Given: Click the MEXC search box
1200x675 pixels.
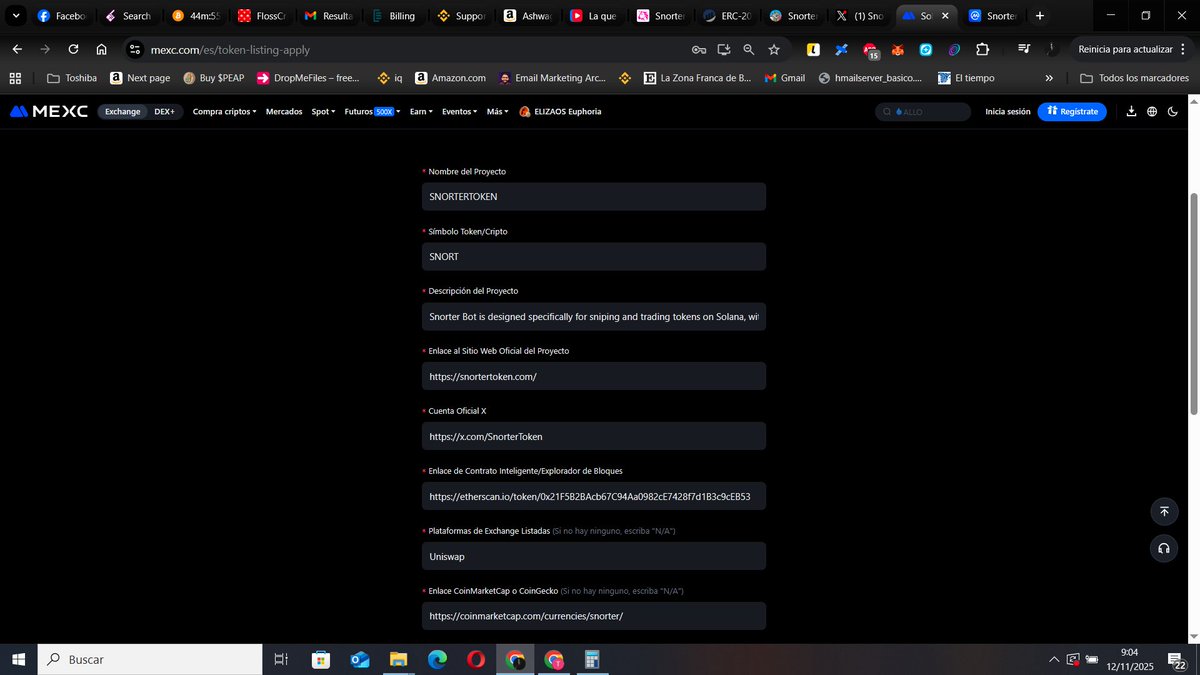Looking at the screenshot, I should pyautogui.click(x=922, y=112).
